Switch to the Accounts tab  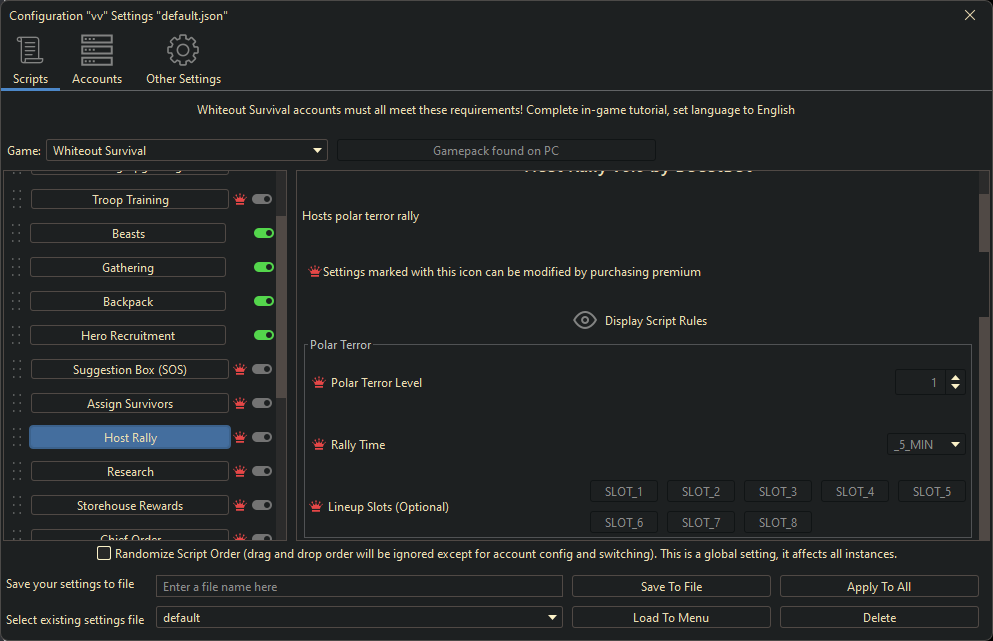point(97,61)
